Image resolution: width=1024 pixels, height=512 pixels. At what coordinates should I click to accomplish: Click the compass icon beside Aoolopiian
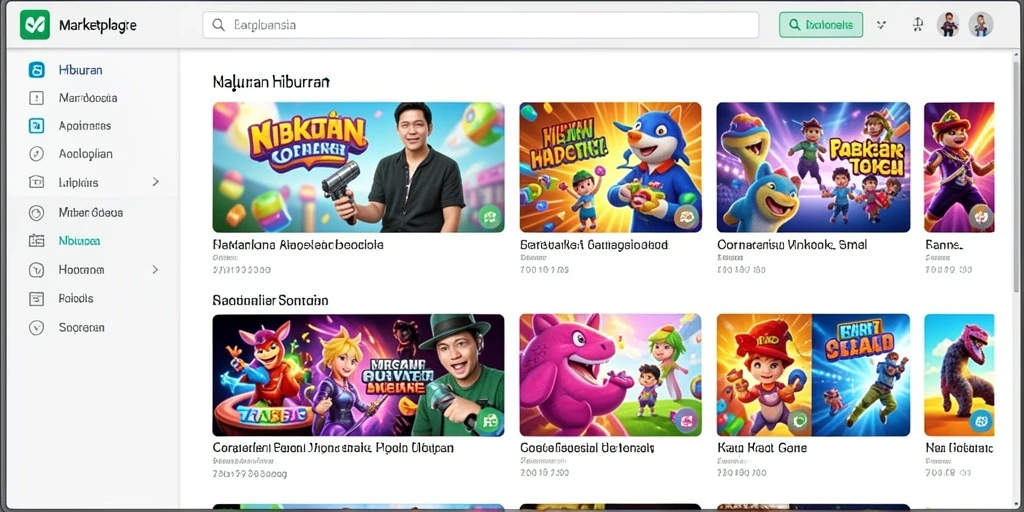(37, 154)
